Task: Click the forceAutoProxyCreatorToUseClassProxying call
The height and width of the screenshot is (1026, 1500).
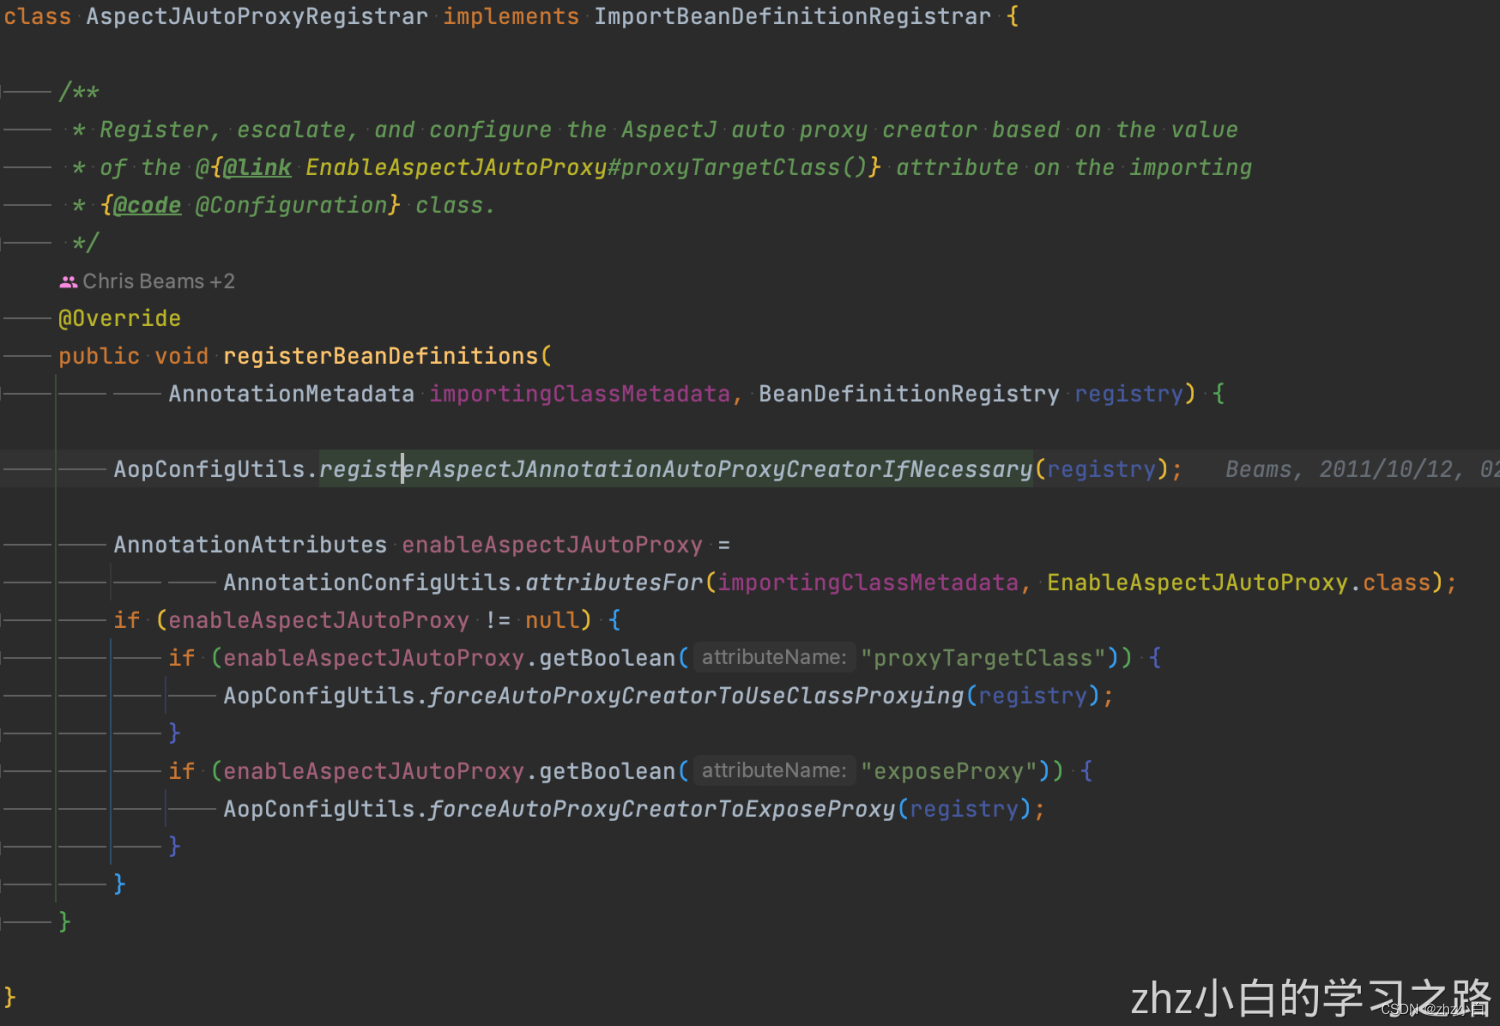Action: point(696,696)
